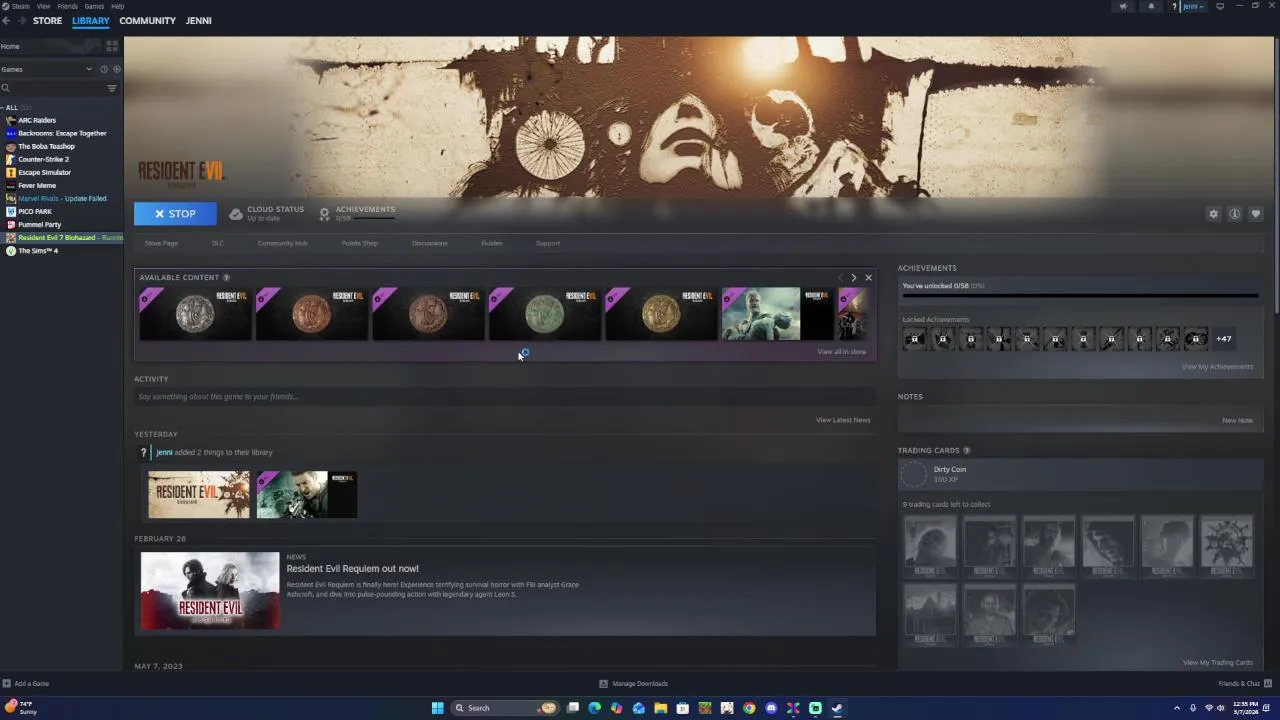The width and height of the screenshot is (1280, 720).
Task: Open the Support link
Action: 548,243
